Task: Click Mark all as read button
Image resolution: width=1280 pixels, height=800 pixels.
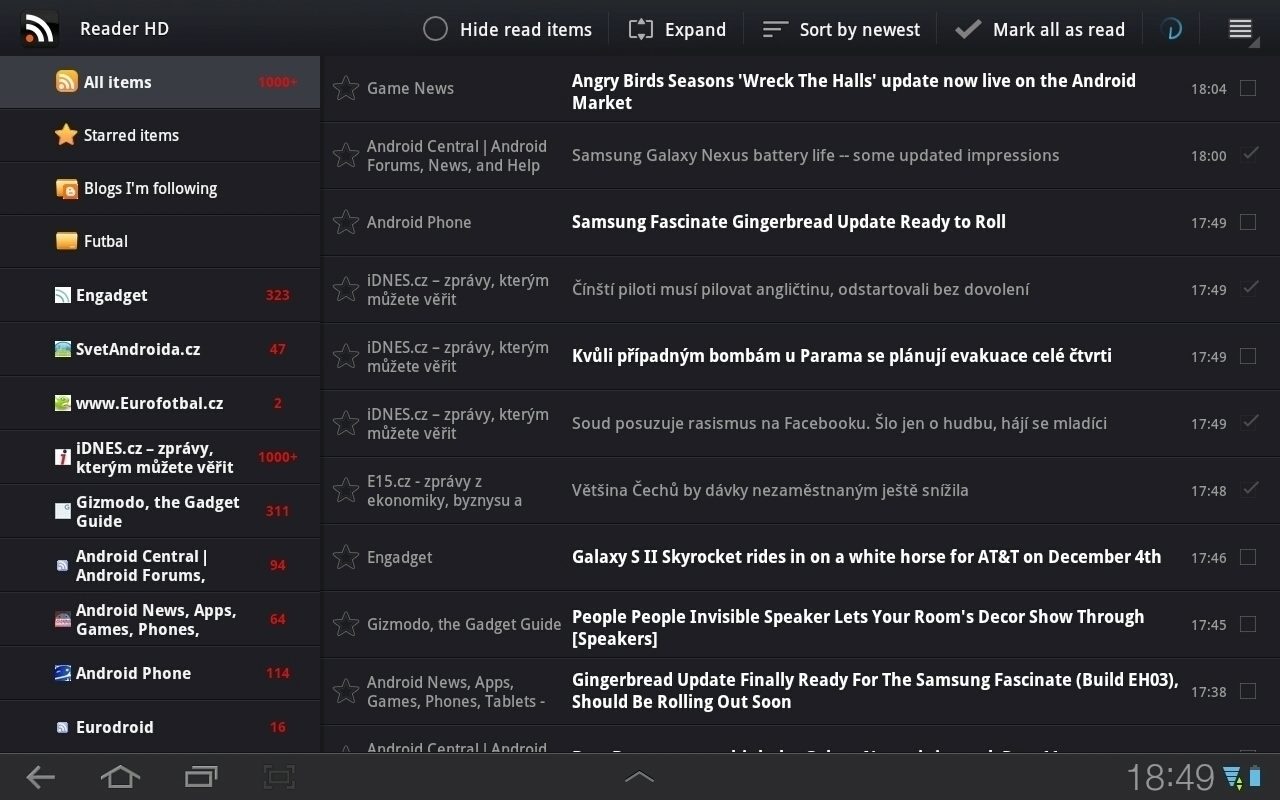Action: (1040, 29)
